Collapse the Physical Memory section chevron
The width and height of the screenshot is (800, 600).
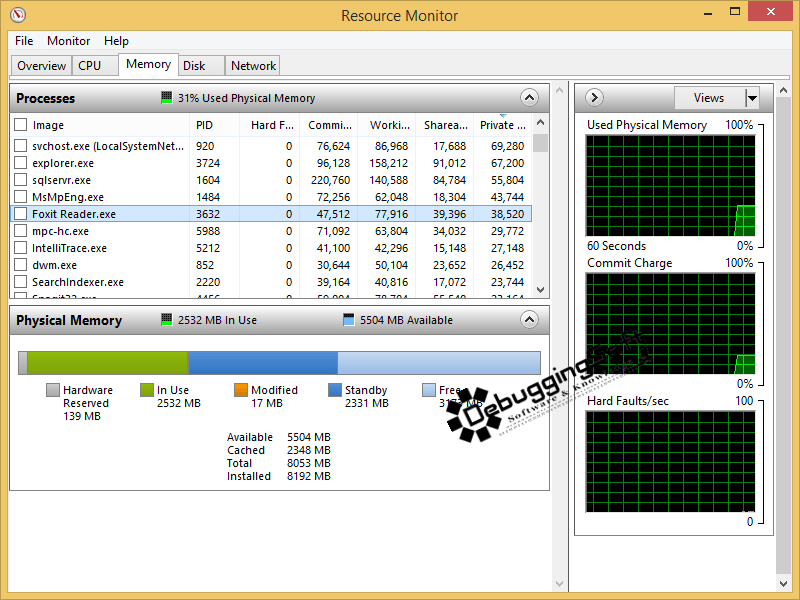pos(529,320)
